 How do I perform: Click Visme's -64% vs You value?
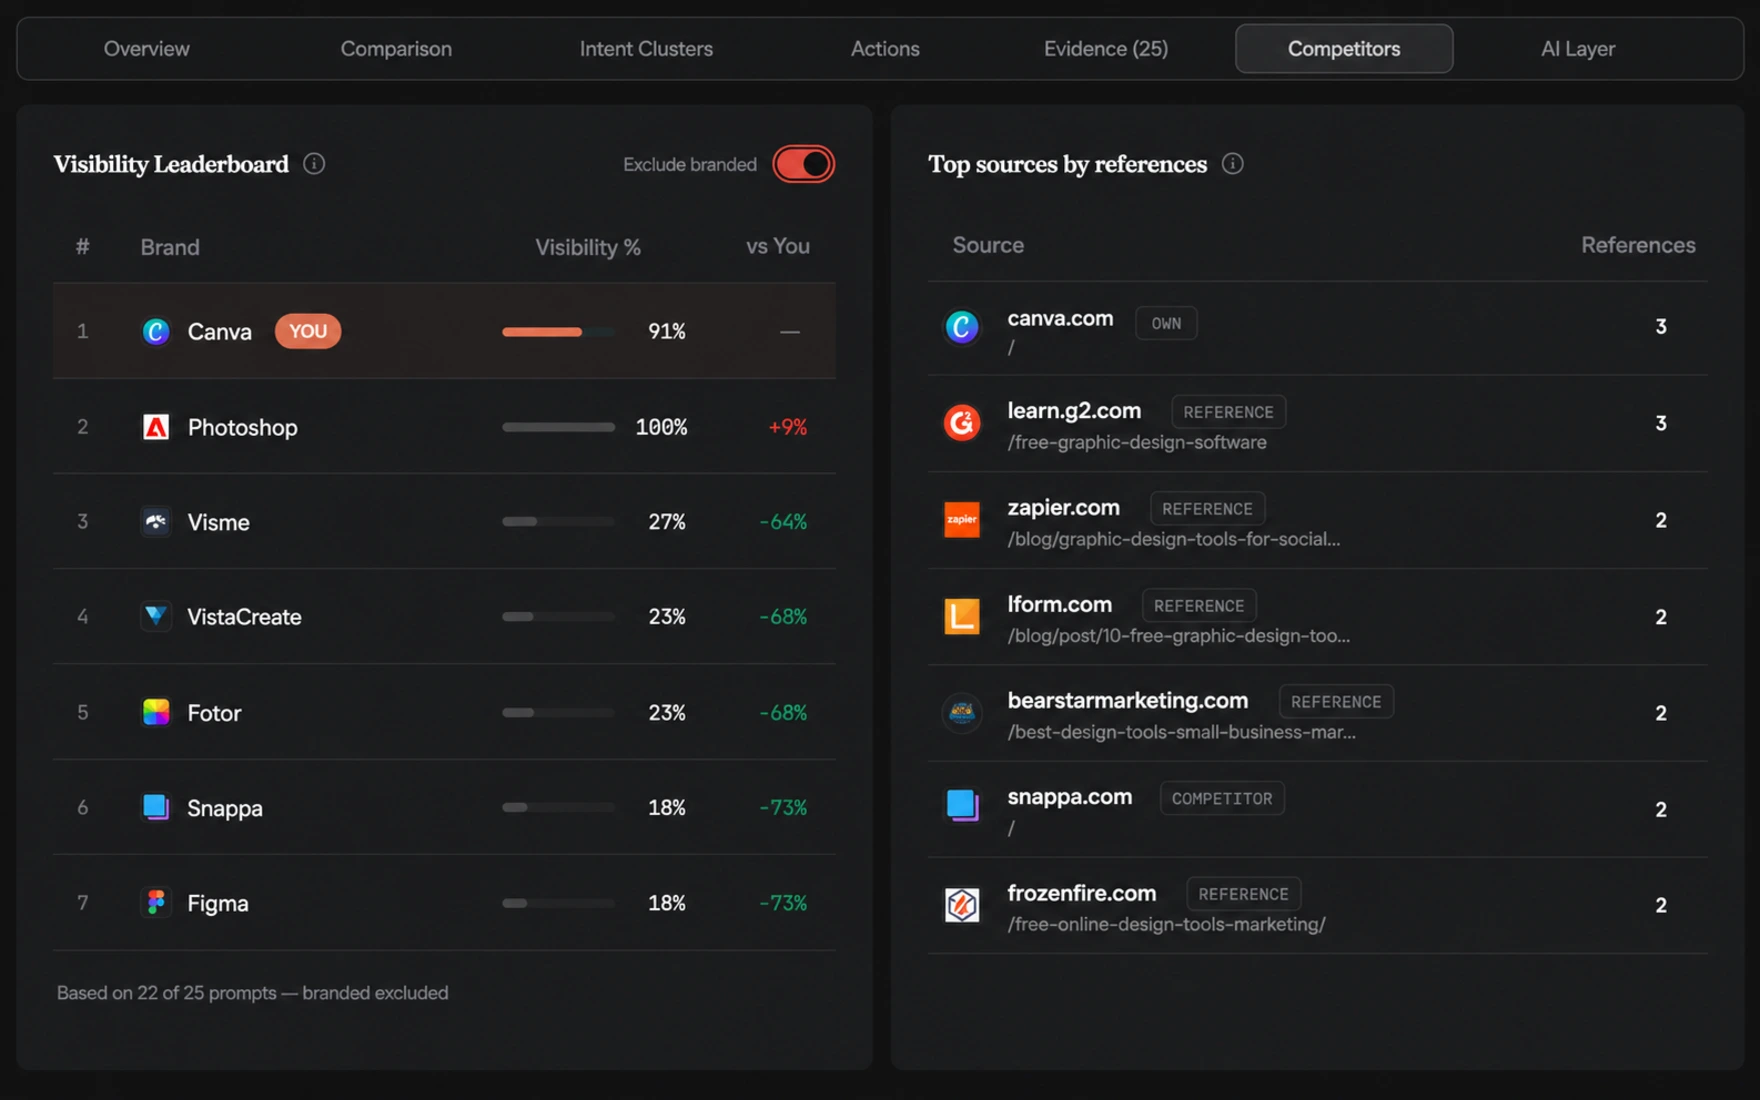click(x=783, y=522)
